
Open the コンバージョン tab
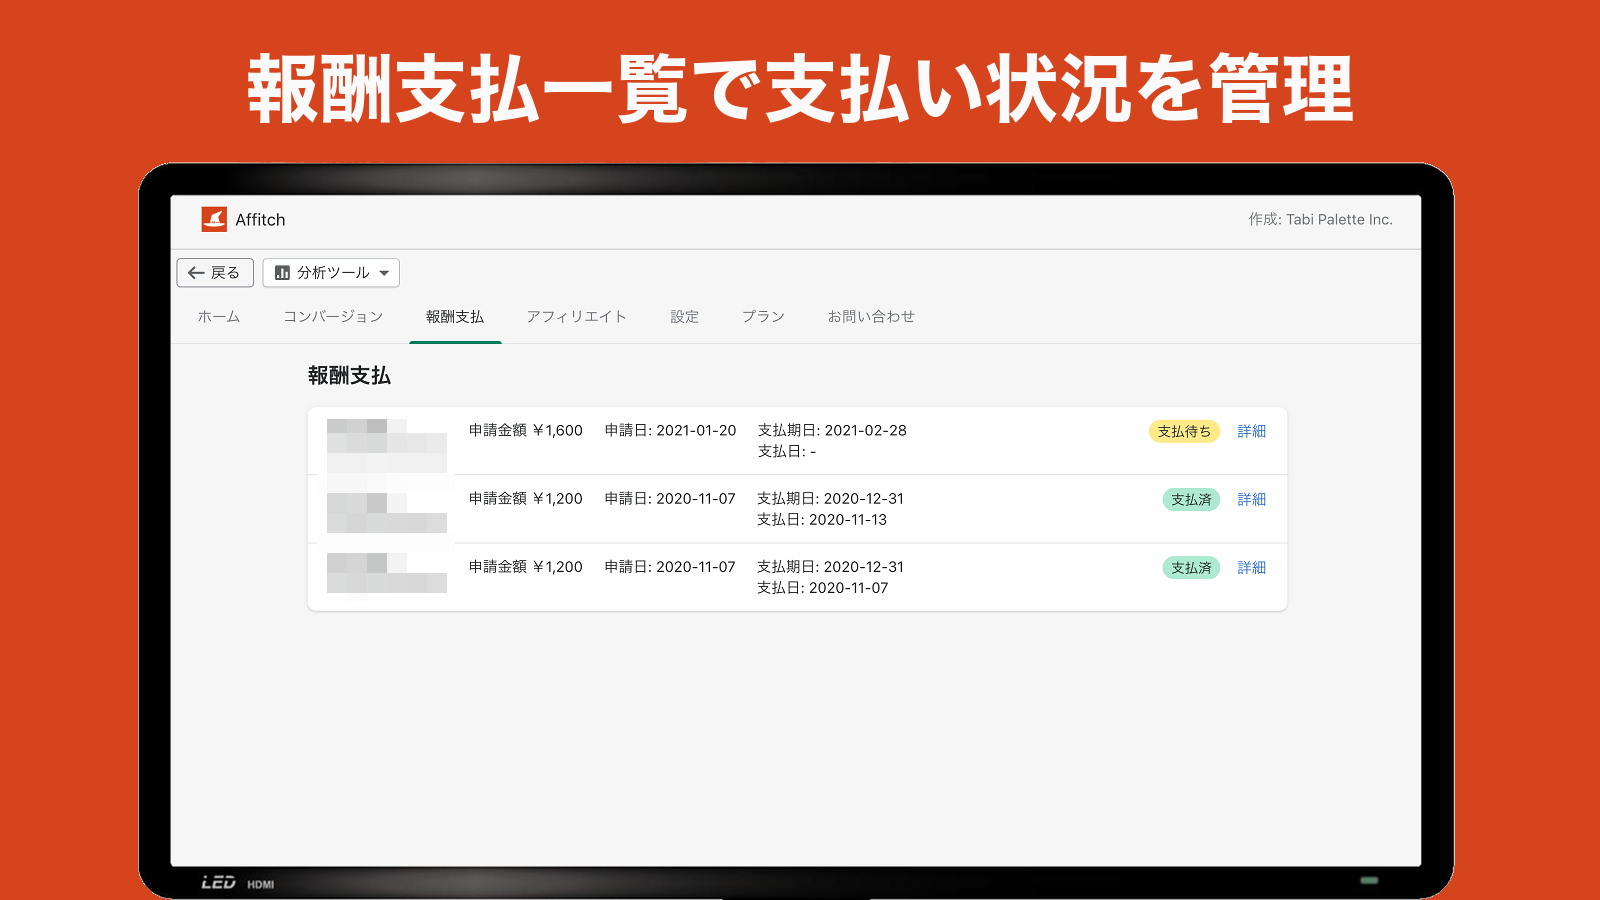pos(333,316)
